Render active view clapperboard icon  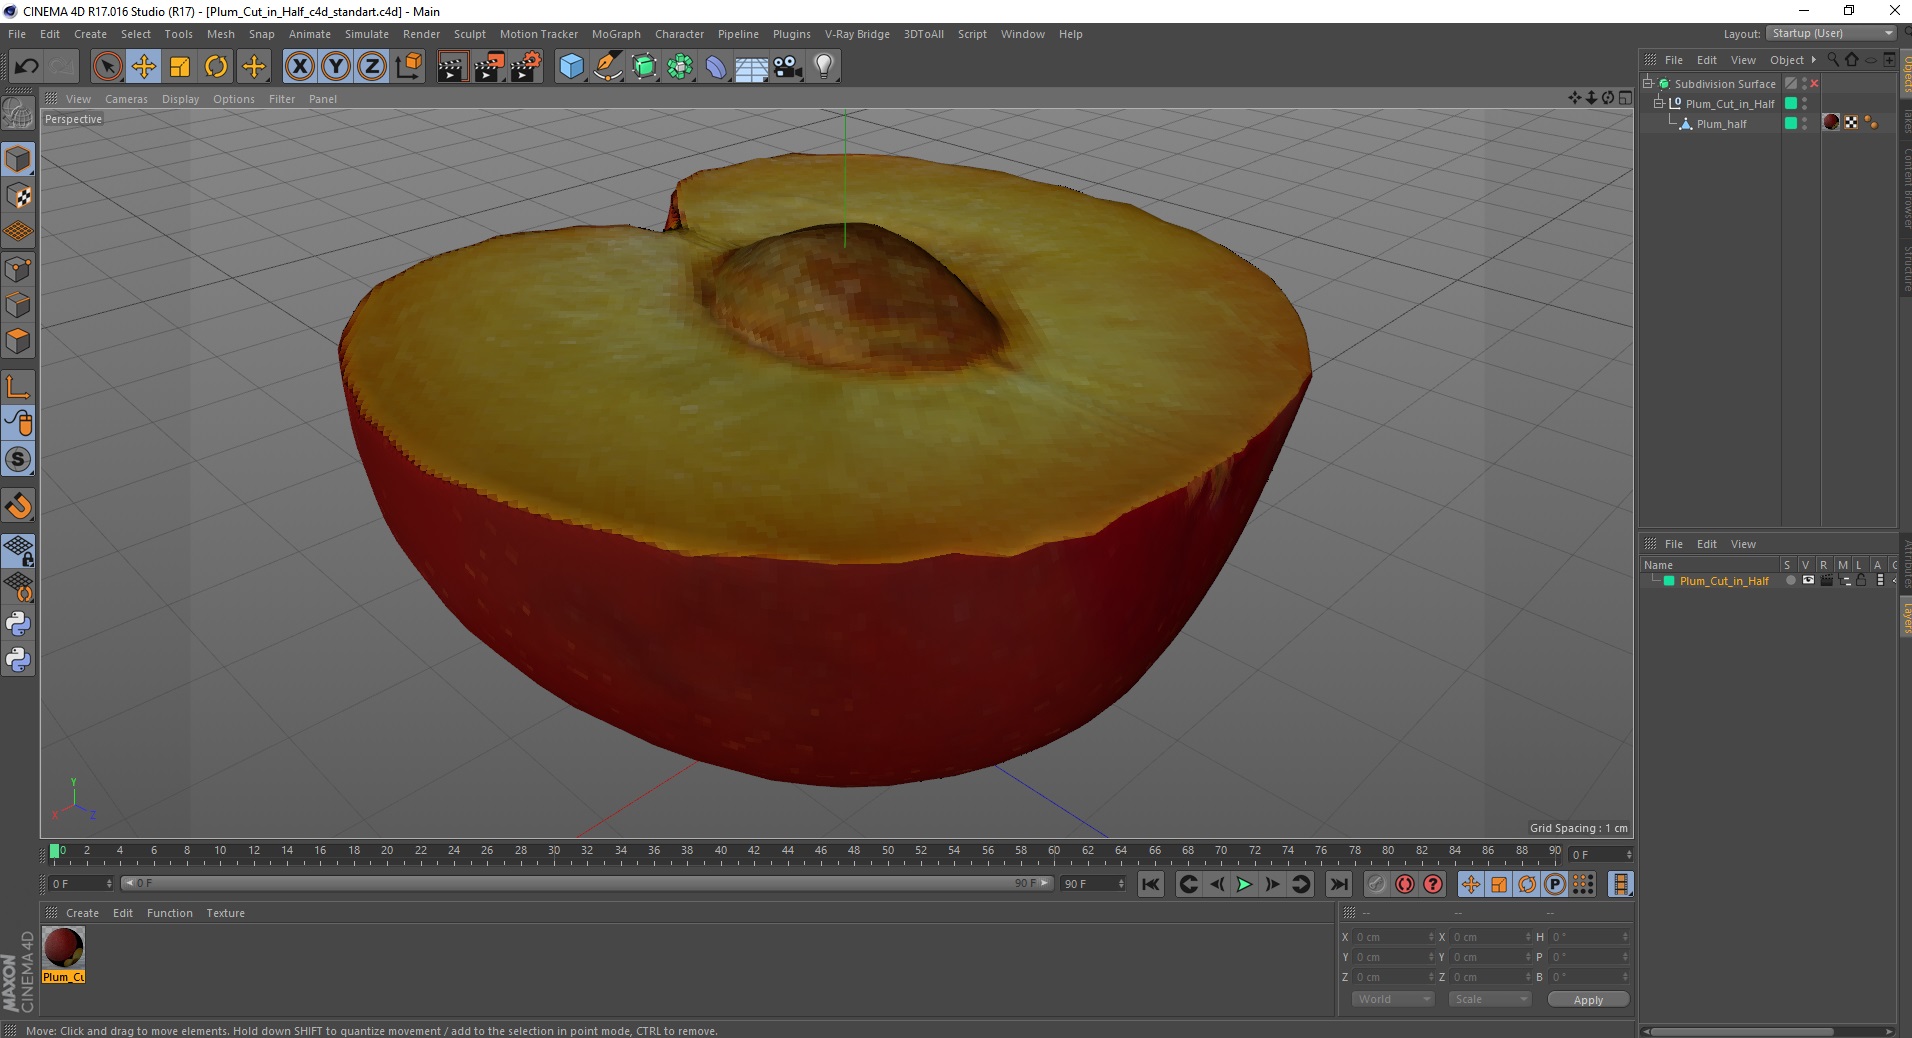tap(452, 67)
